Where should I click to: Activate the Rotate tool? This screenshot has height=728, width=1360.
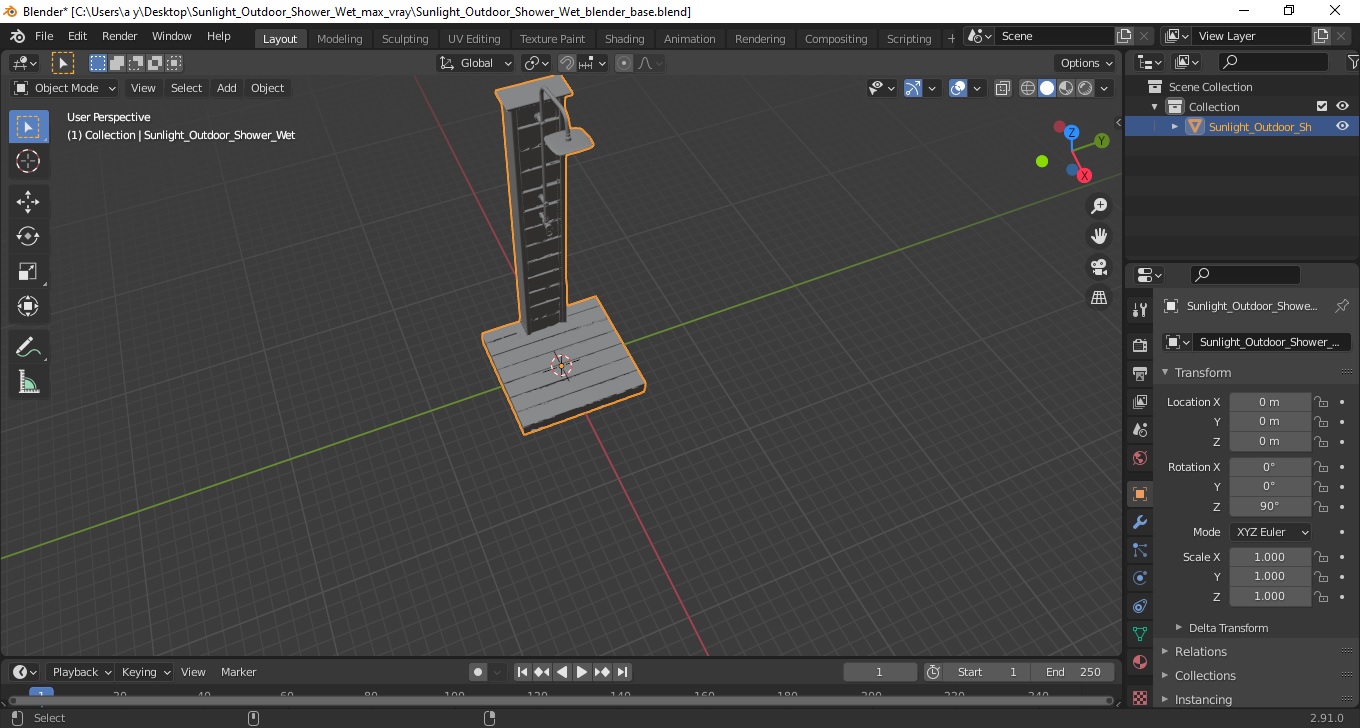[x=28, y=236]
